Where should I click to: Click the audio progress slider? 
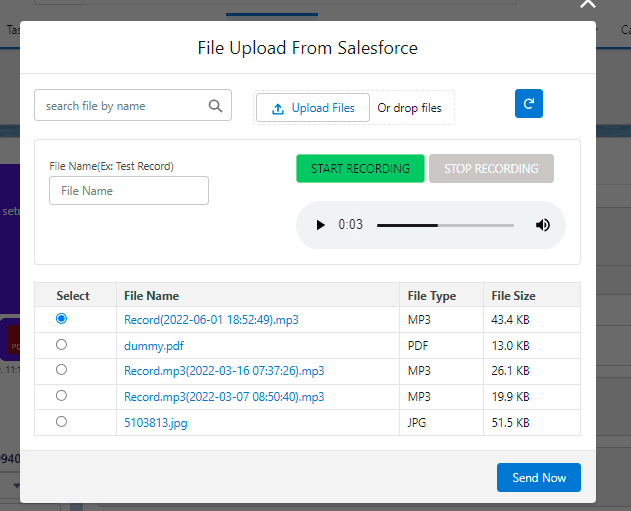[x=445, y=225]
